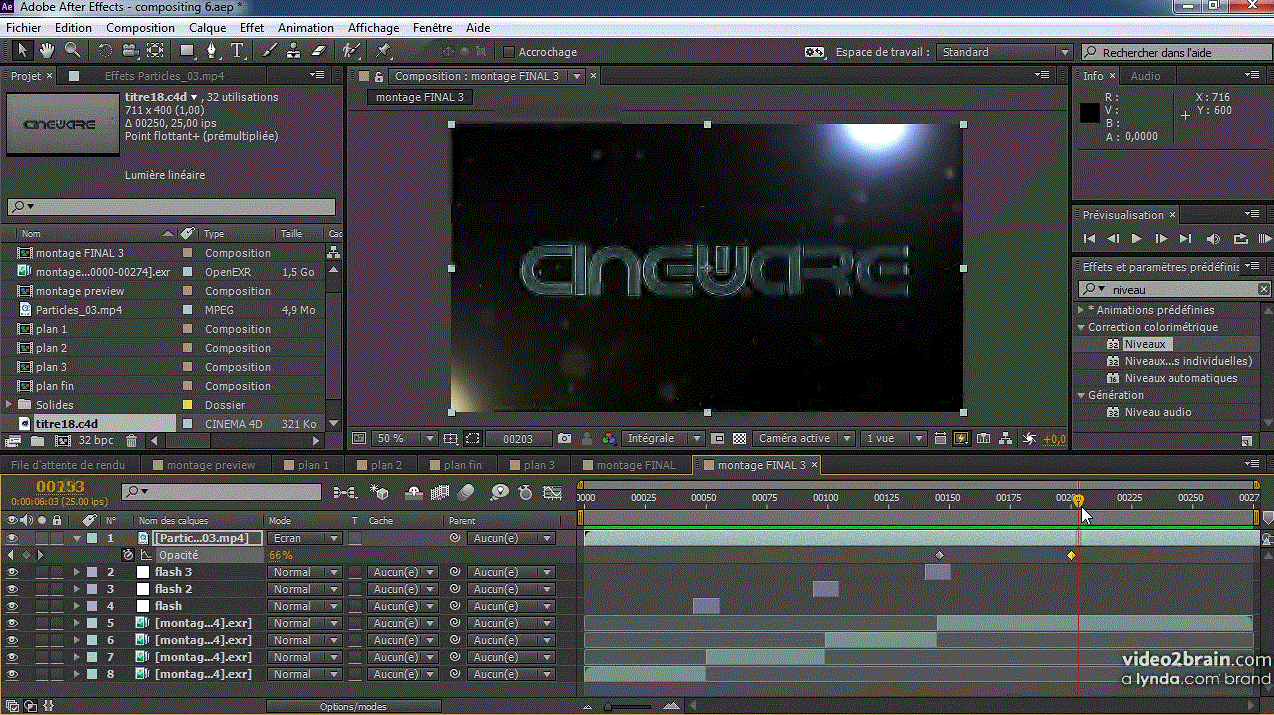1274x715 pixels.
Task: Select the Zoom magnifier tool
Action: 72,50
